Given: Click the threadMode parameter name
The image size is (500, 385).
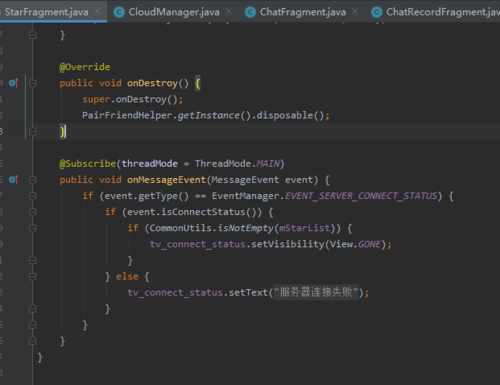Looking at the screenshot, I should pos(149,164).
